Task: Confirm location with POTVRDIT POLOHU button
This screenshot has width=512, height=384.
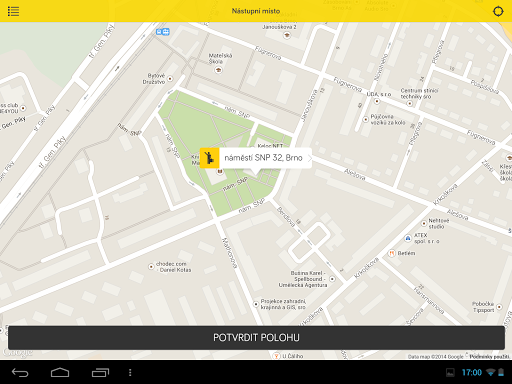Action: [256, 338]
